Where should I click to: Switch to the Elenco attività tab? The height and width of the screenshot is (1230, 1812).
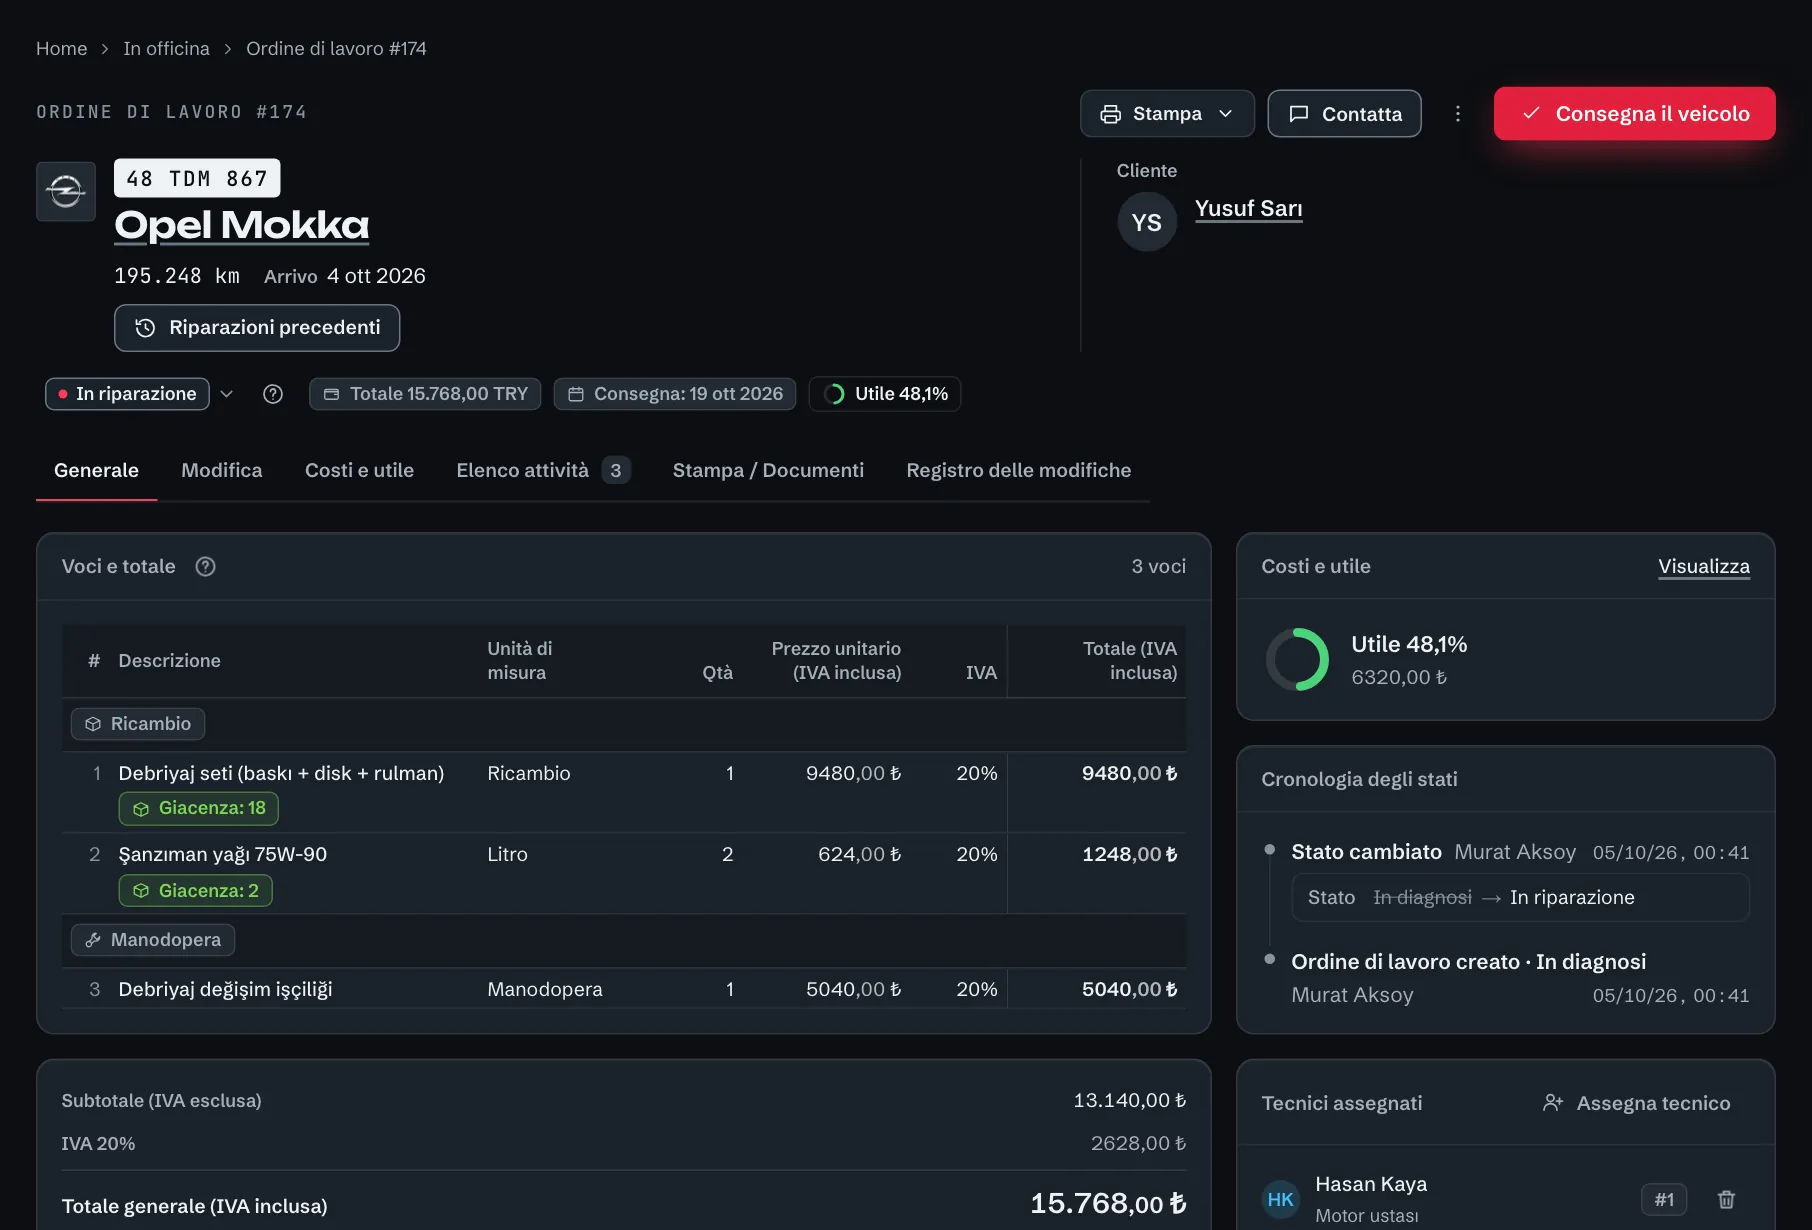pyautogui.click(x=543, y=470)
